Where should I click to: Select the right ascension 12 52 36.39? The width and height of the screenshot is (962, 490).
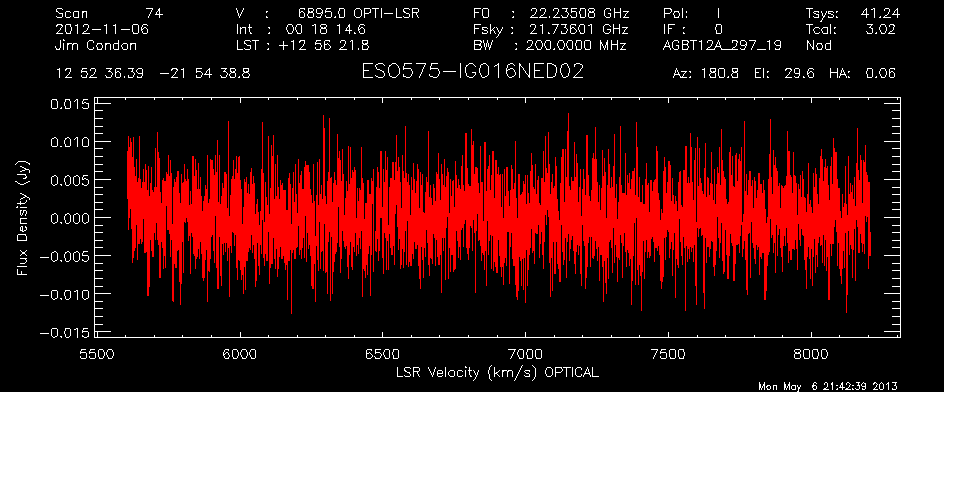[100, 73]
